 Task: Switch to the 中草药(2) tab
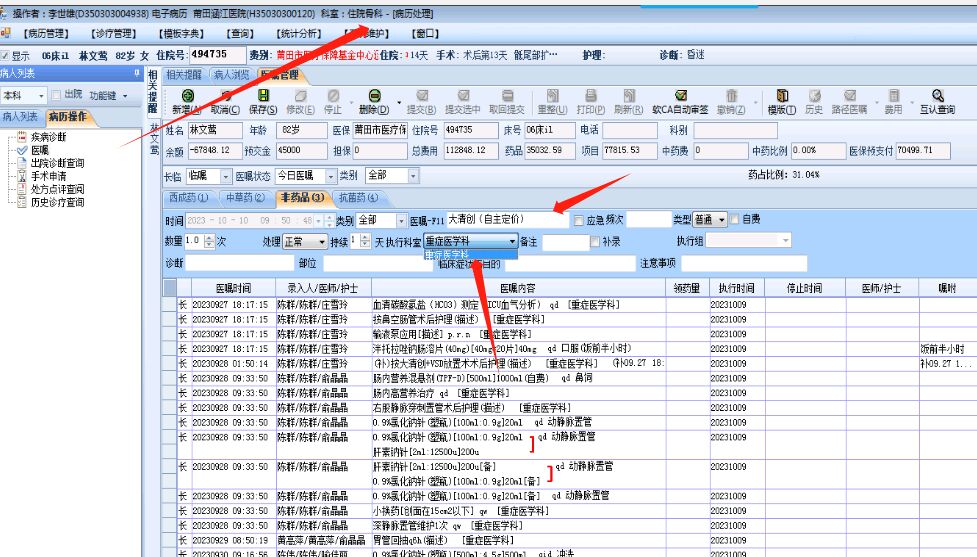pyautogui.click(x=245, y=198)
